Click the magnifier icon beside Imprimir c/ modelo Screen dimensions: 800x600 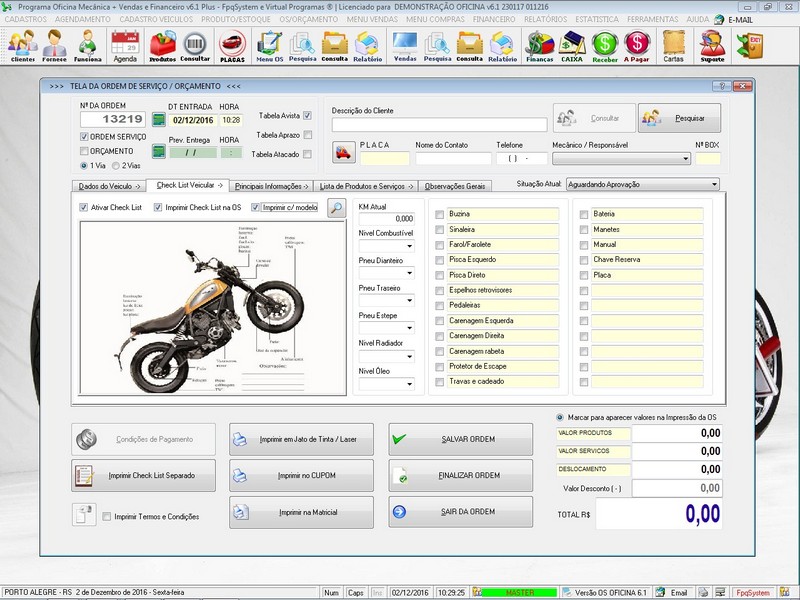[337, 208]
